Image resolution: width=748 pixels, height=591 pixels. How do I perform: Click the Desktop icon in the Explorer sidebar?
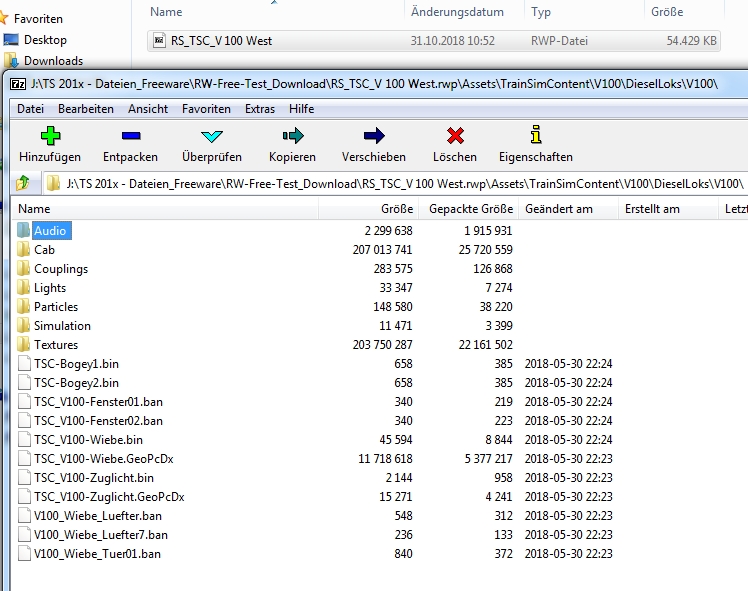tap(11, 40)
